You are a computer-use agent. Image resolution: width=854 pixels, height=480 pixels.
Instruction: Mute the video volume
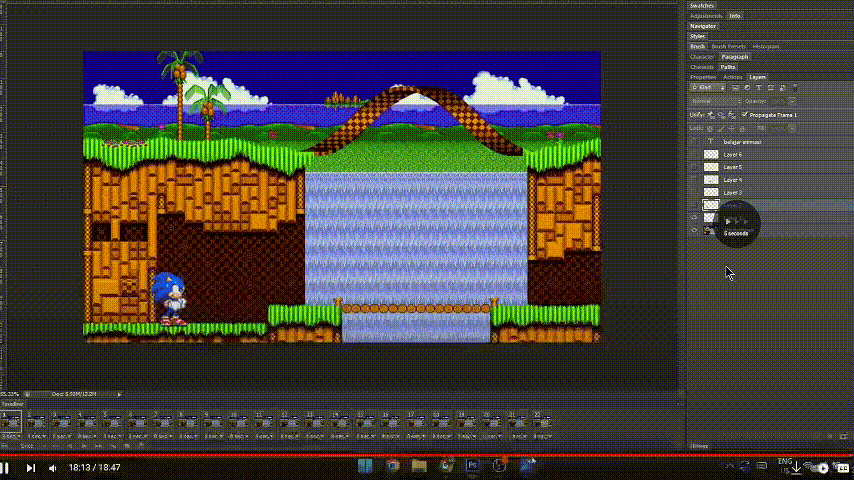coord(53,467)
